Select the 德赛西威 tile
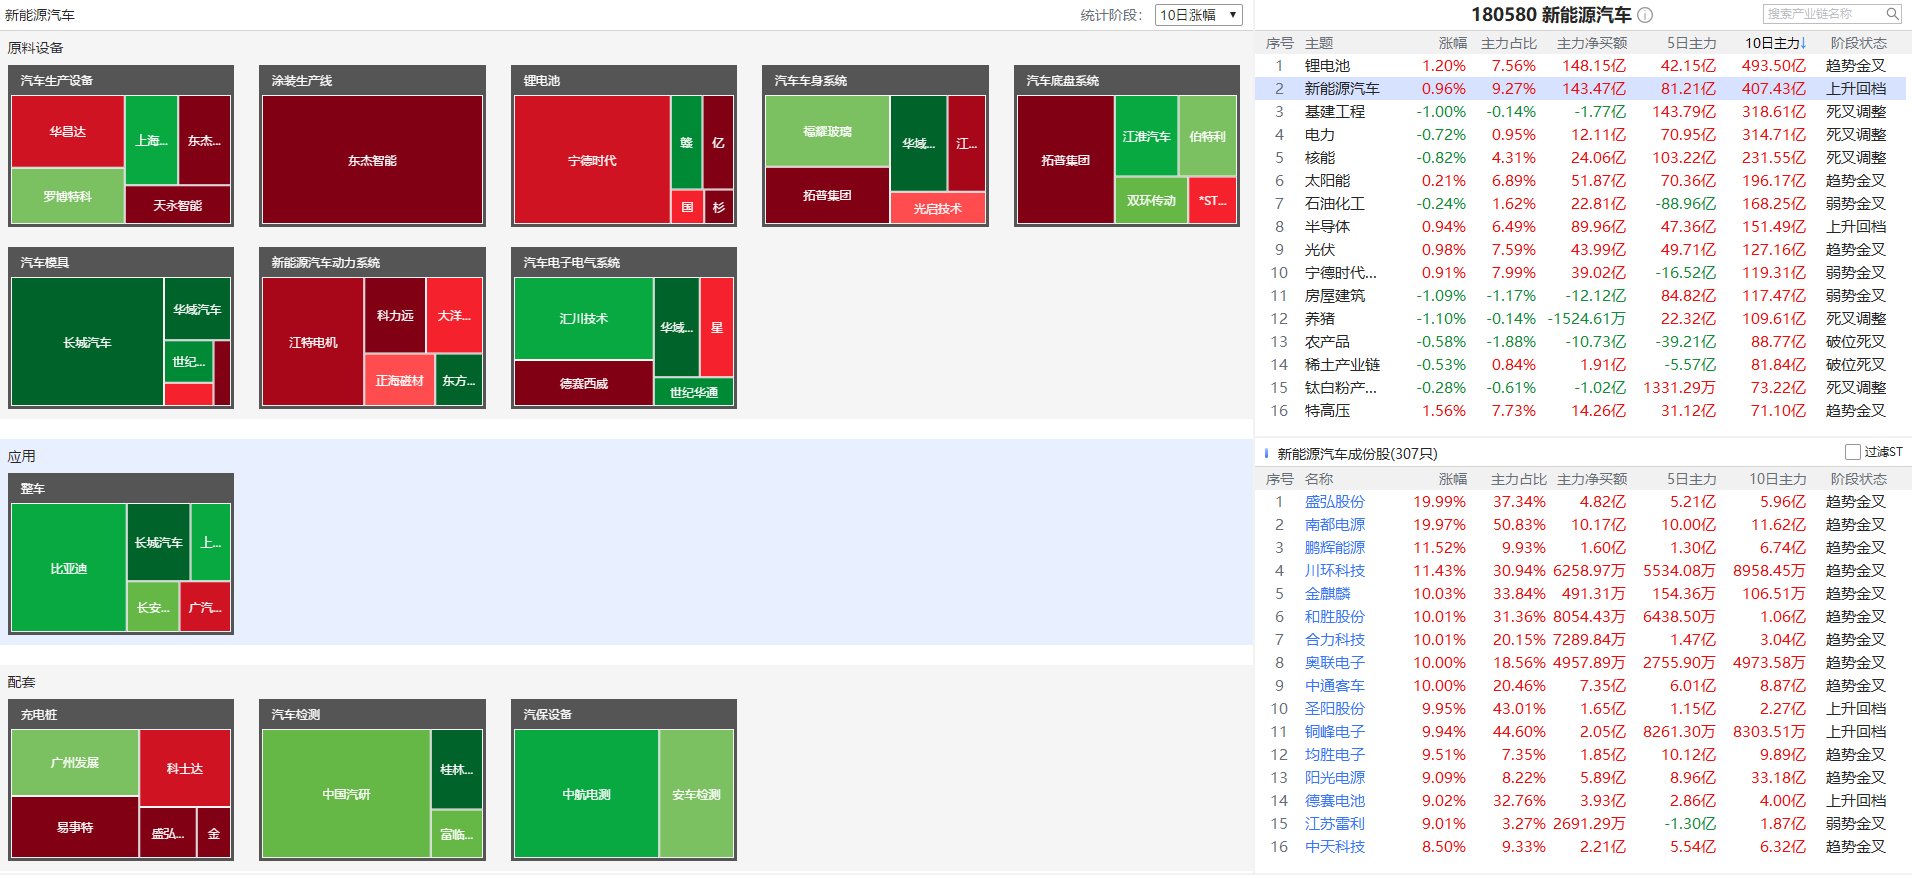This screenshot has height=878, width=1912. 584,383
